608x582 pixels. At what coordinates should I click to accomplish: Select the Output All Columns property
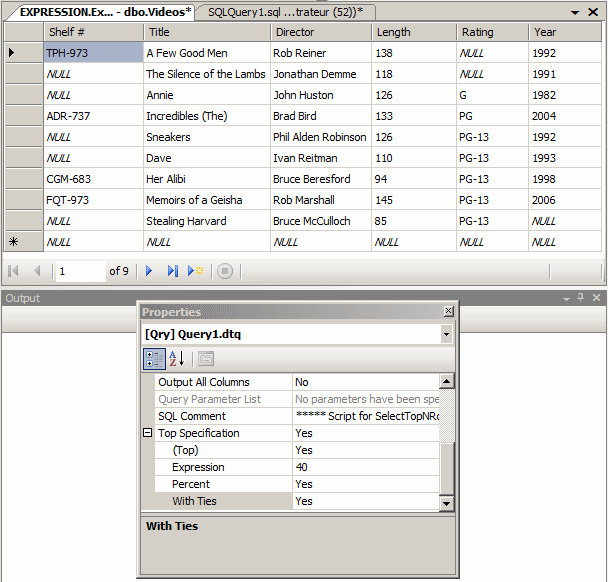click(297, 382)
